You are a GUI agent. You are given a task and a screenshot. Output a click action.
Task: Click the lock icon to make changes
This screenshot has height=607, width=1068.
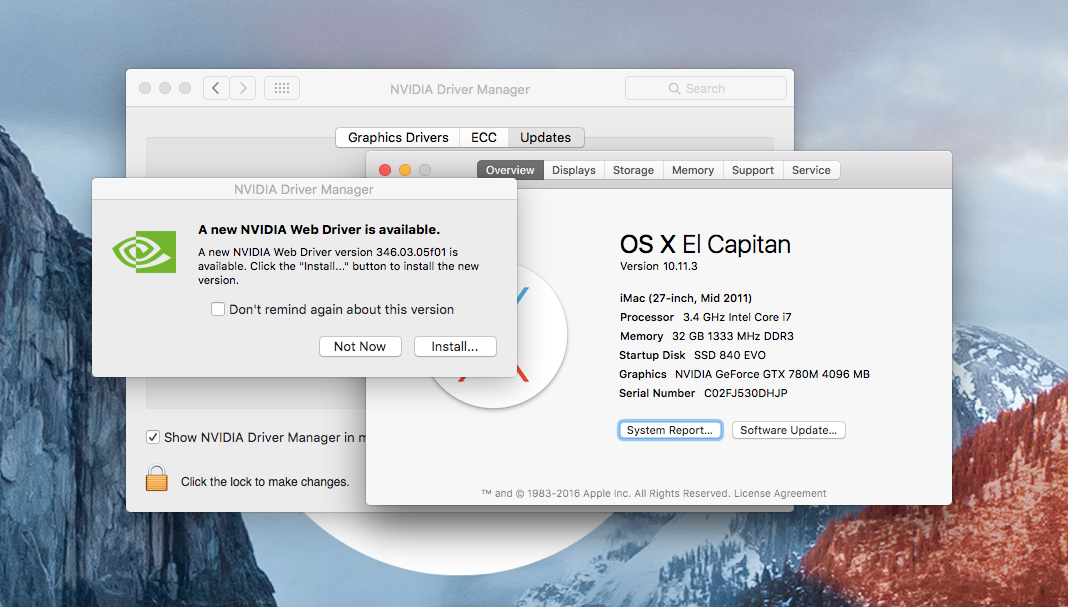click(x=157, y=478)
